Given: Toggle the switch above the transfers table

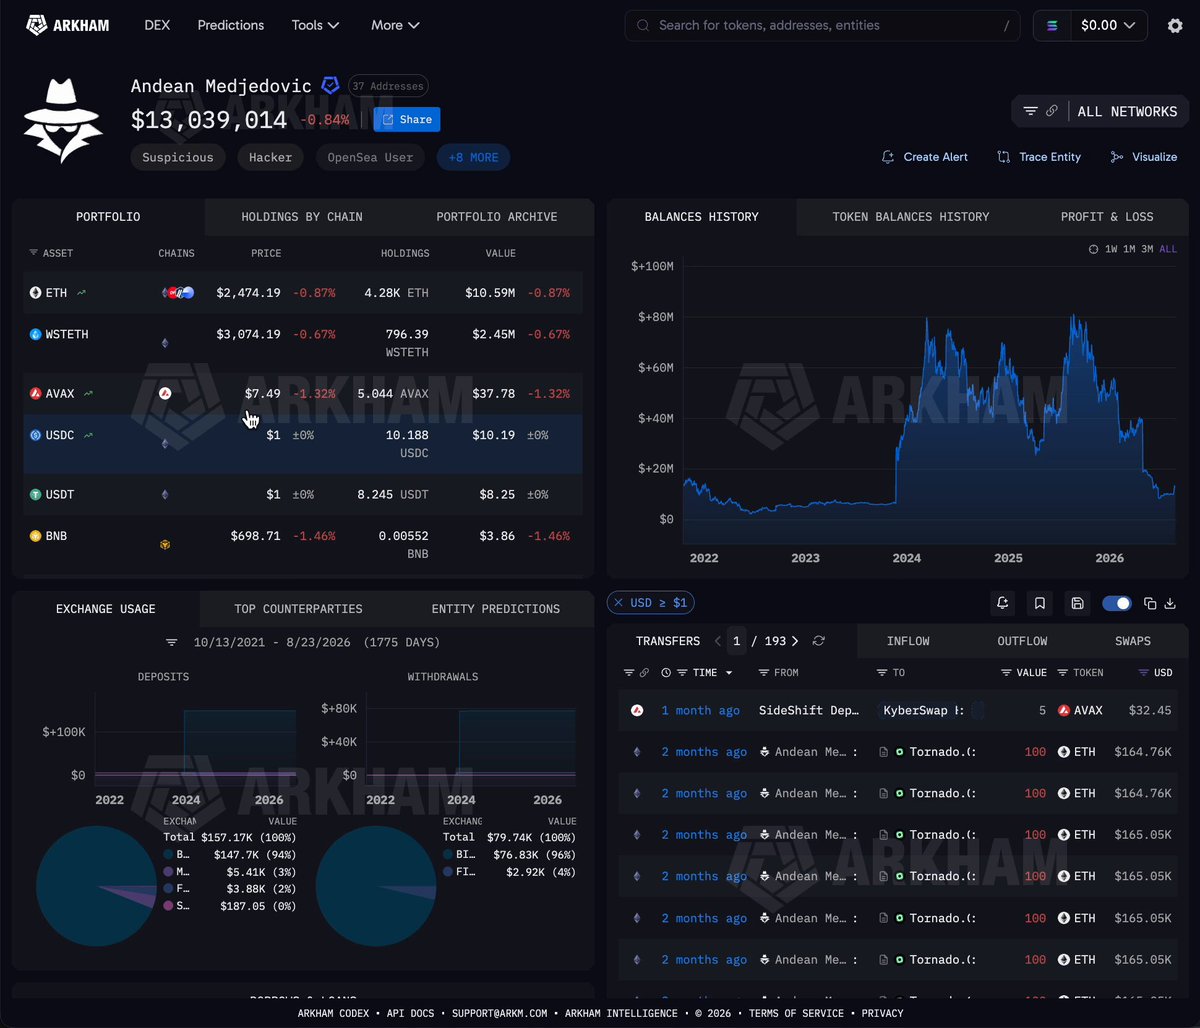Looking at the screenshot, I should coord(1116,603).
